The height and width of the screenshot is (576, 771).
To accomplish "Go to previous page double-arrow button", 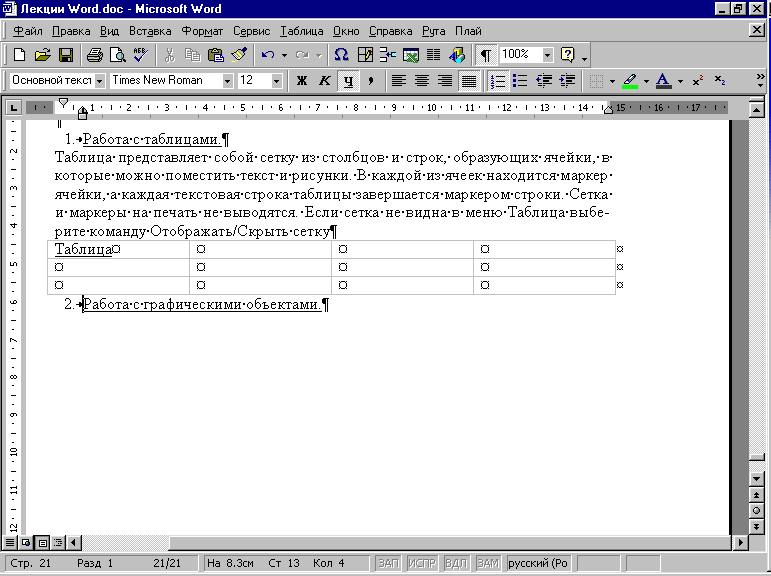I will pyautogui.click(x=757, y=495).
